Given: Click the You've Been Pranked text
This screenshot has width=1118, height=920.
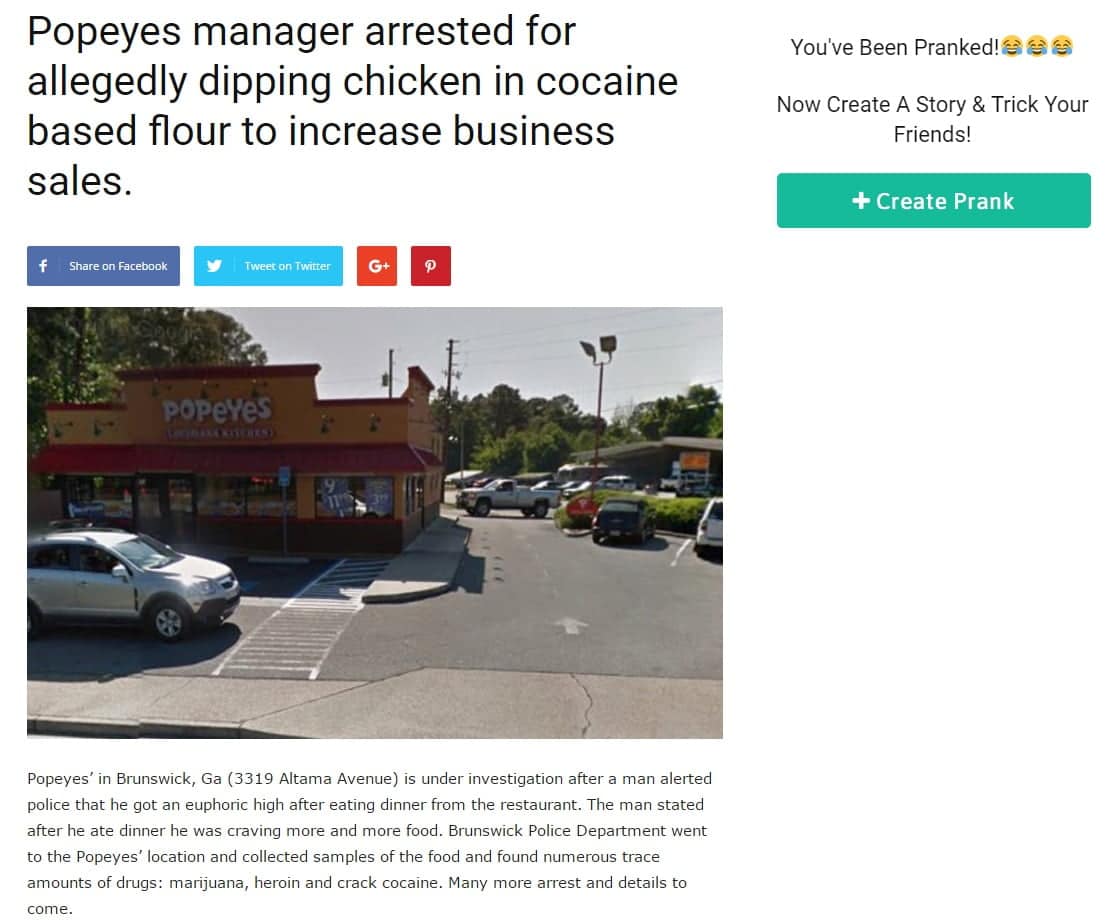Looking at the screenshot, I should 894,47.
